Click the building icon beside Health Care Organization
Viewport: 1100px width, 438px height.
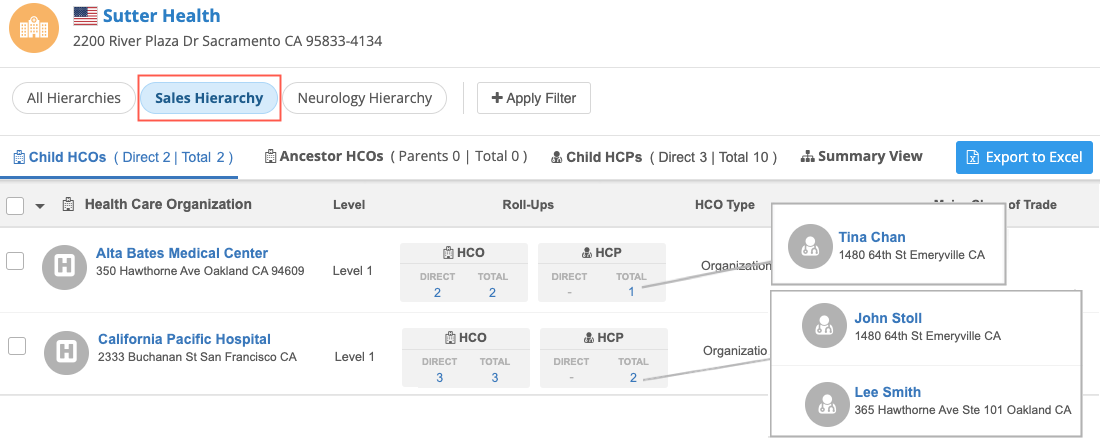[69, 205]
